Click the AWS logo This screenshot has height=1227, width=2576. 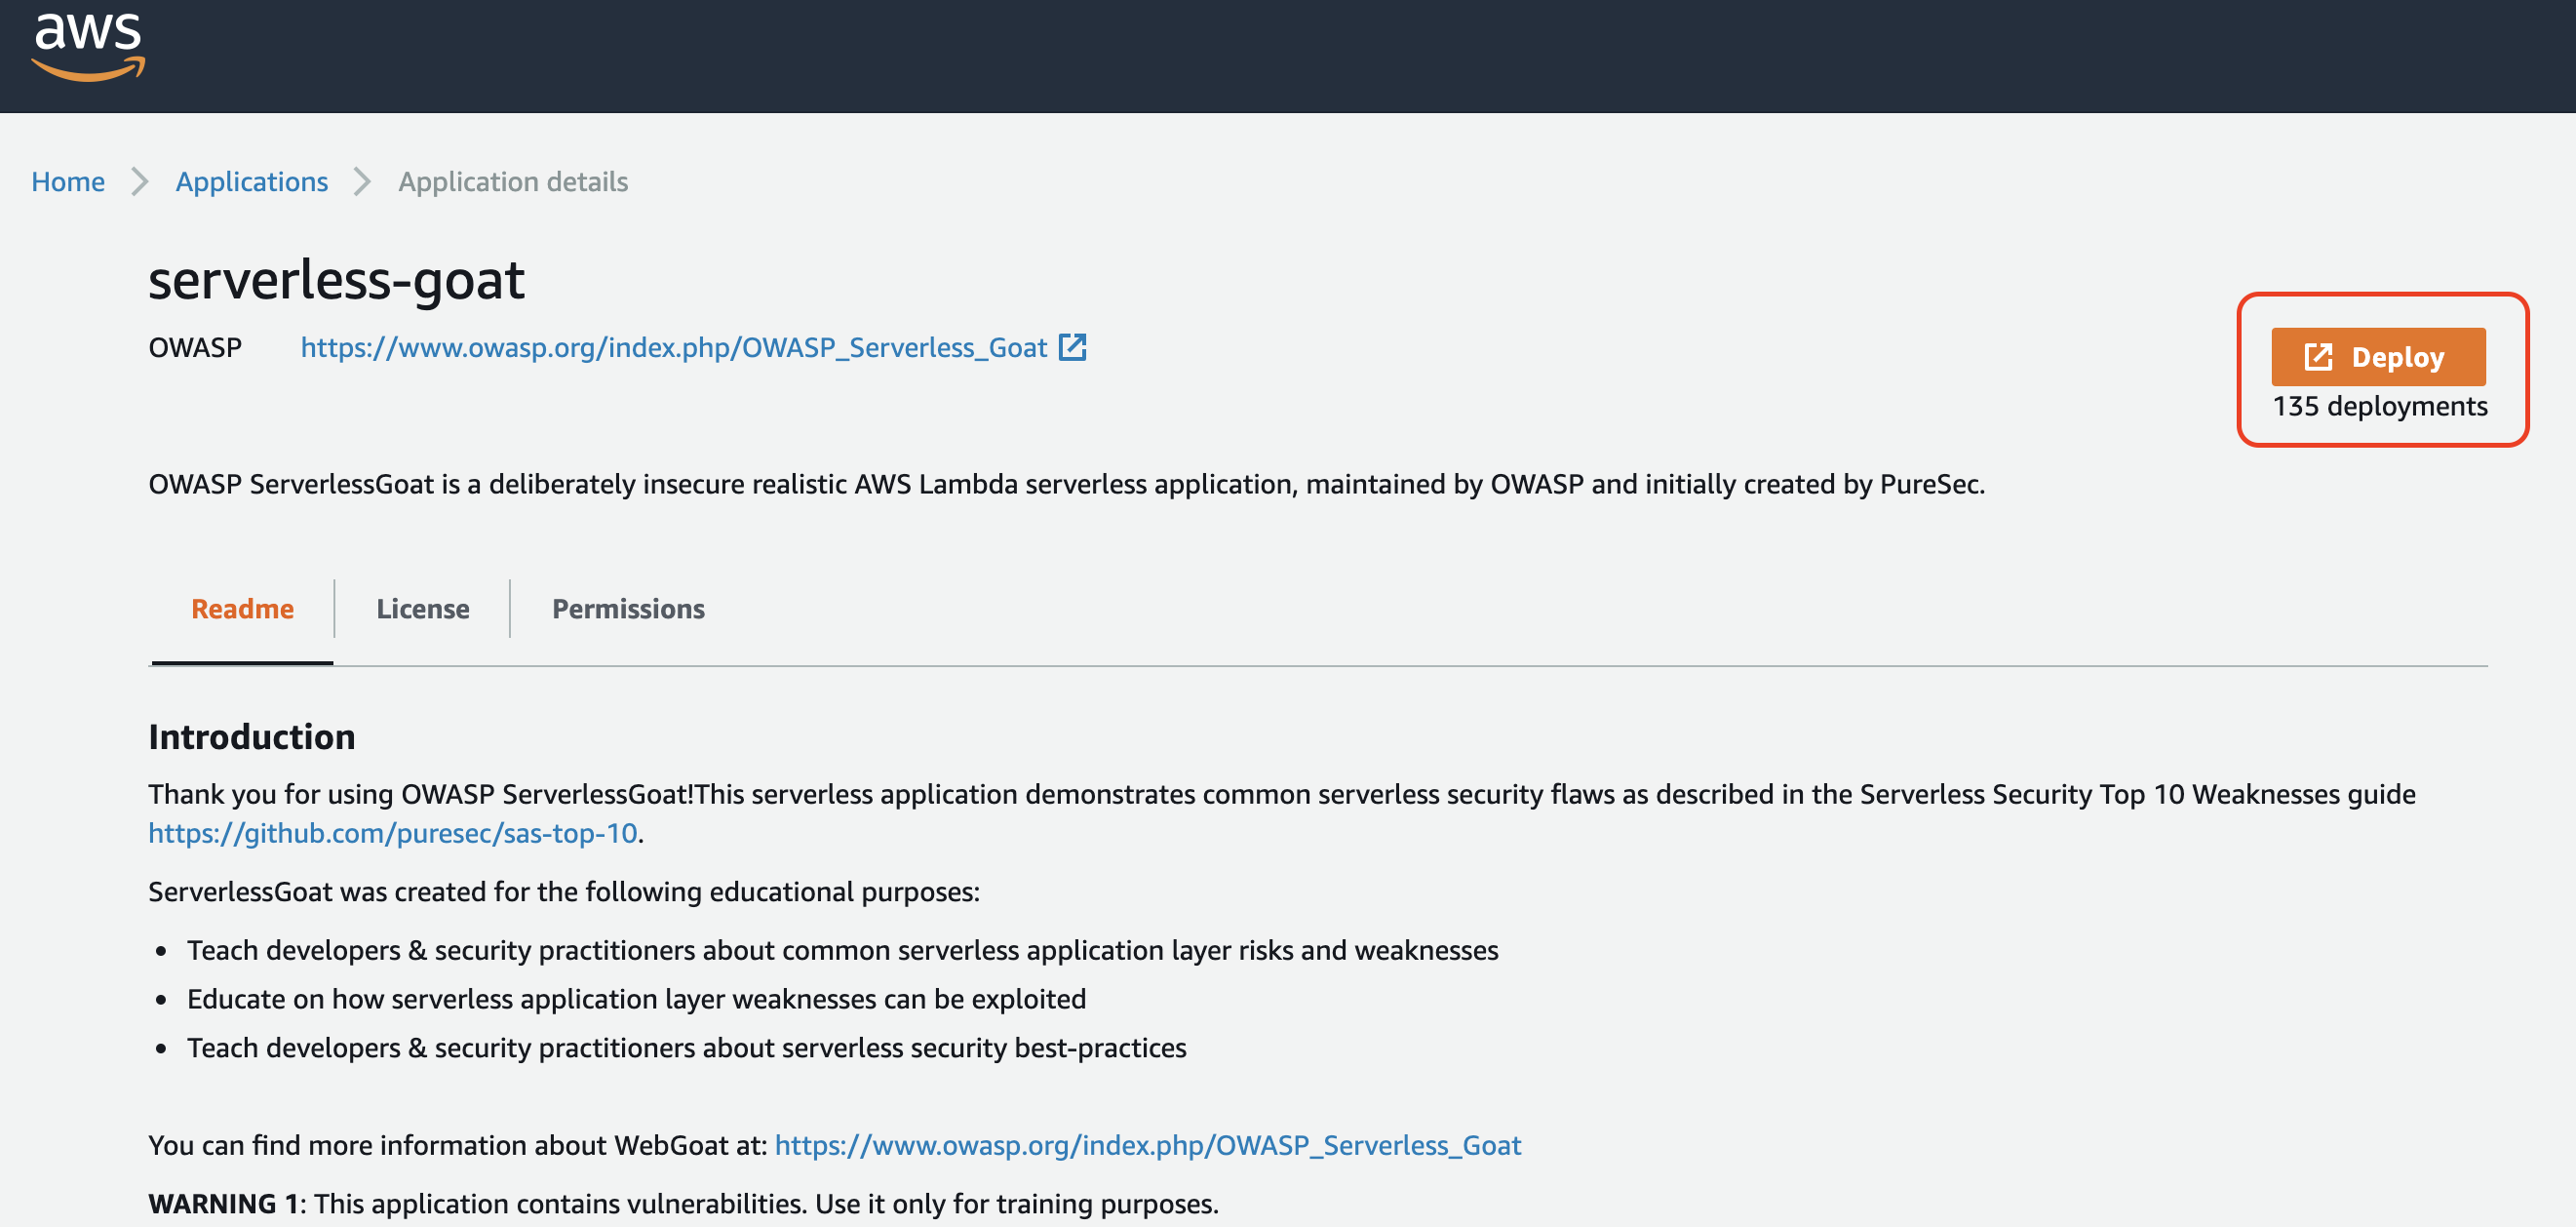click(x=88, y=45)
